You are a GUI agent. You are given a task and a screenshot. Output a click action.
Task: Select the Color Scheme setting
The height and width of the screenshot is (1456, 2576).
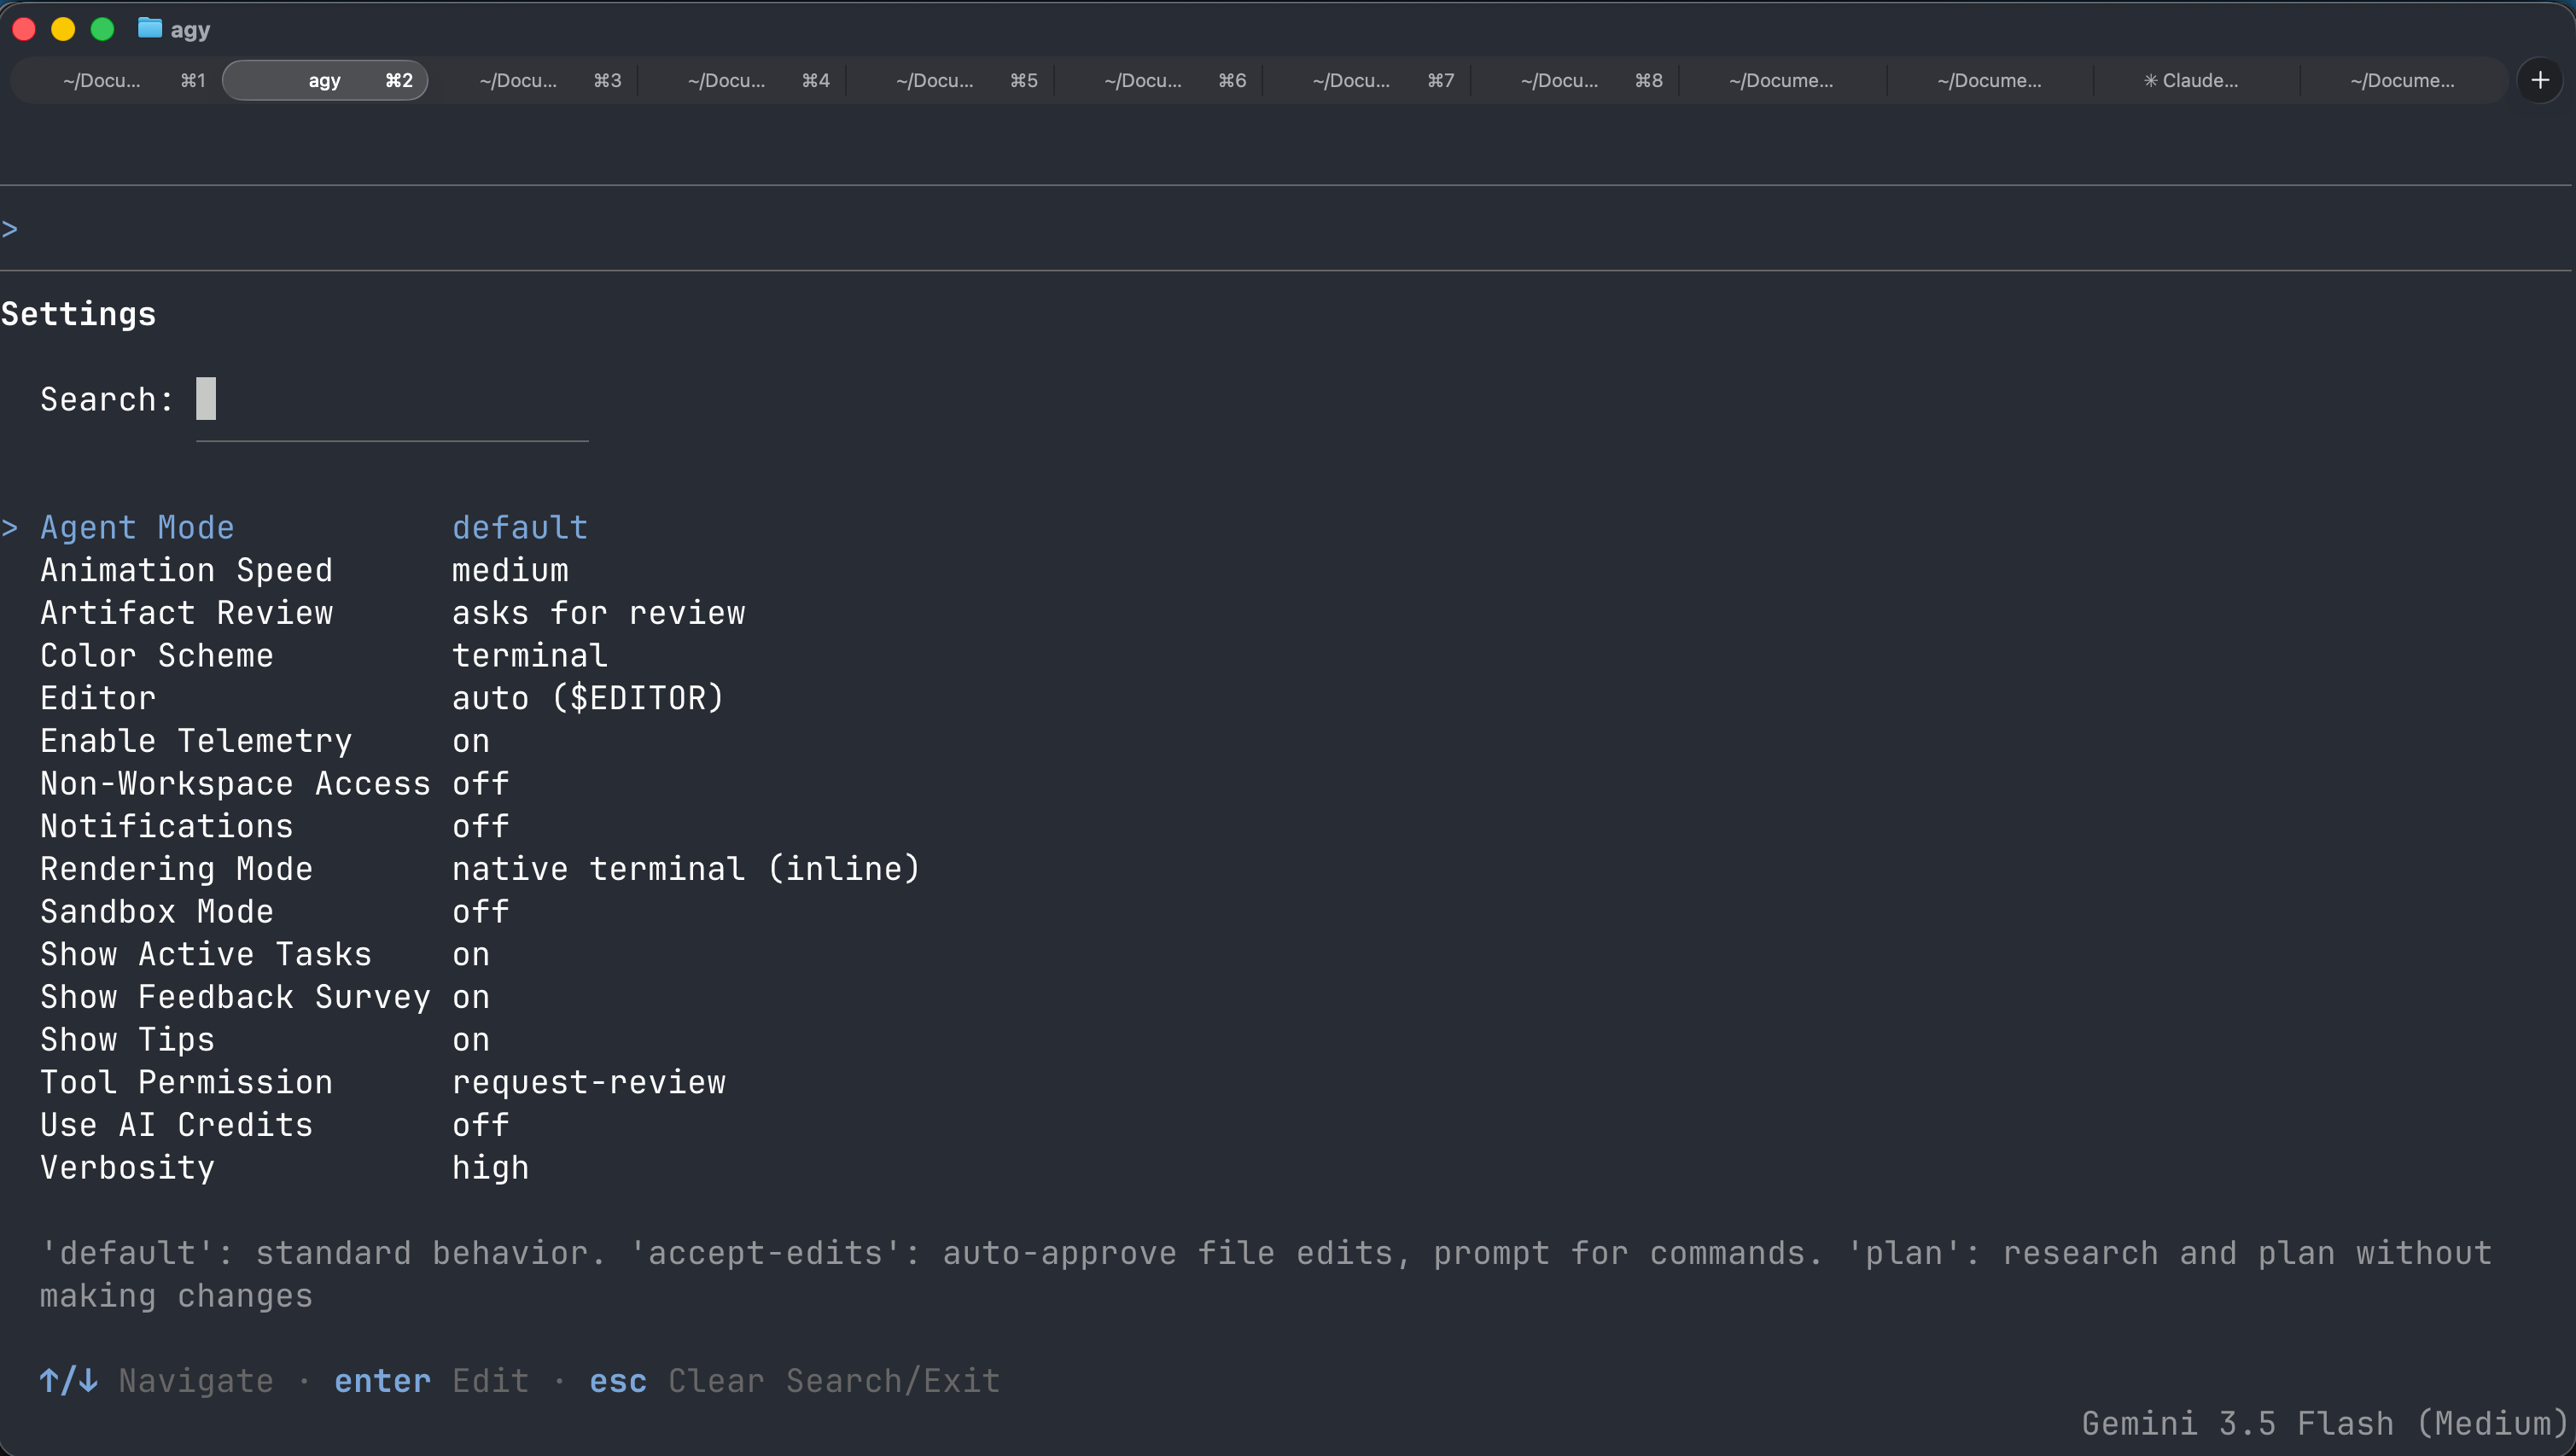(x=157, y=655)
